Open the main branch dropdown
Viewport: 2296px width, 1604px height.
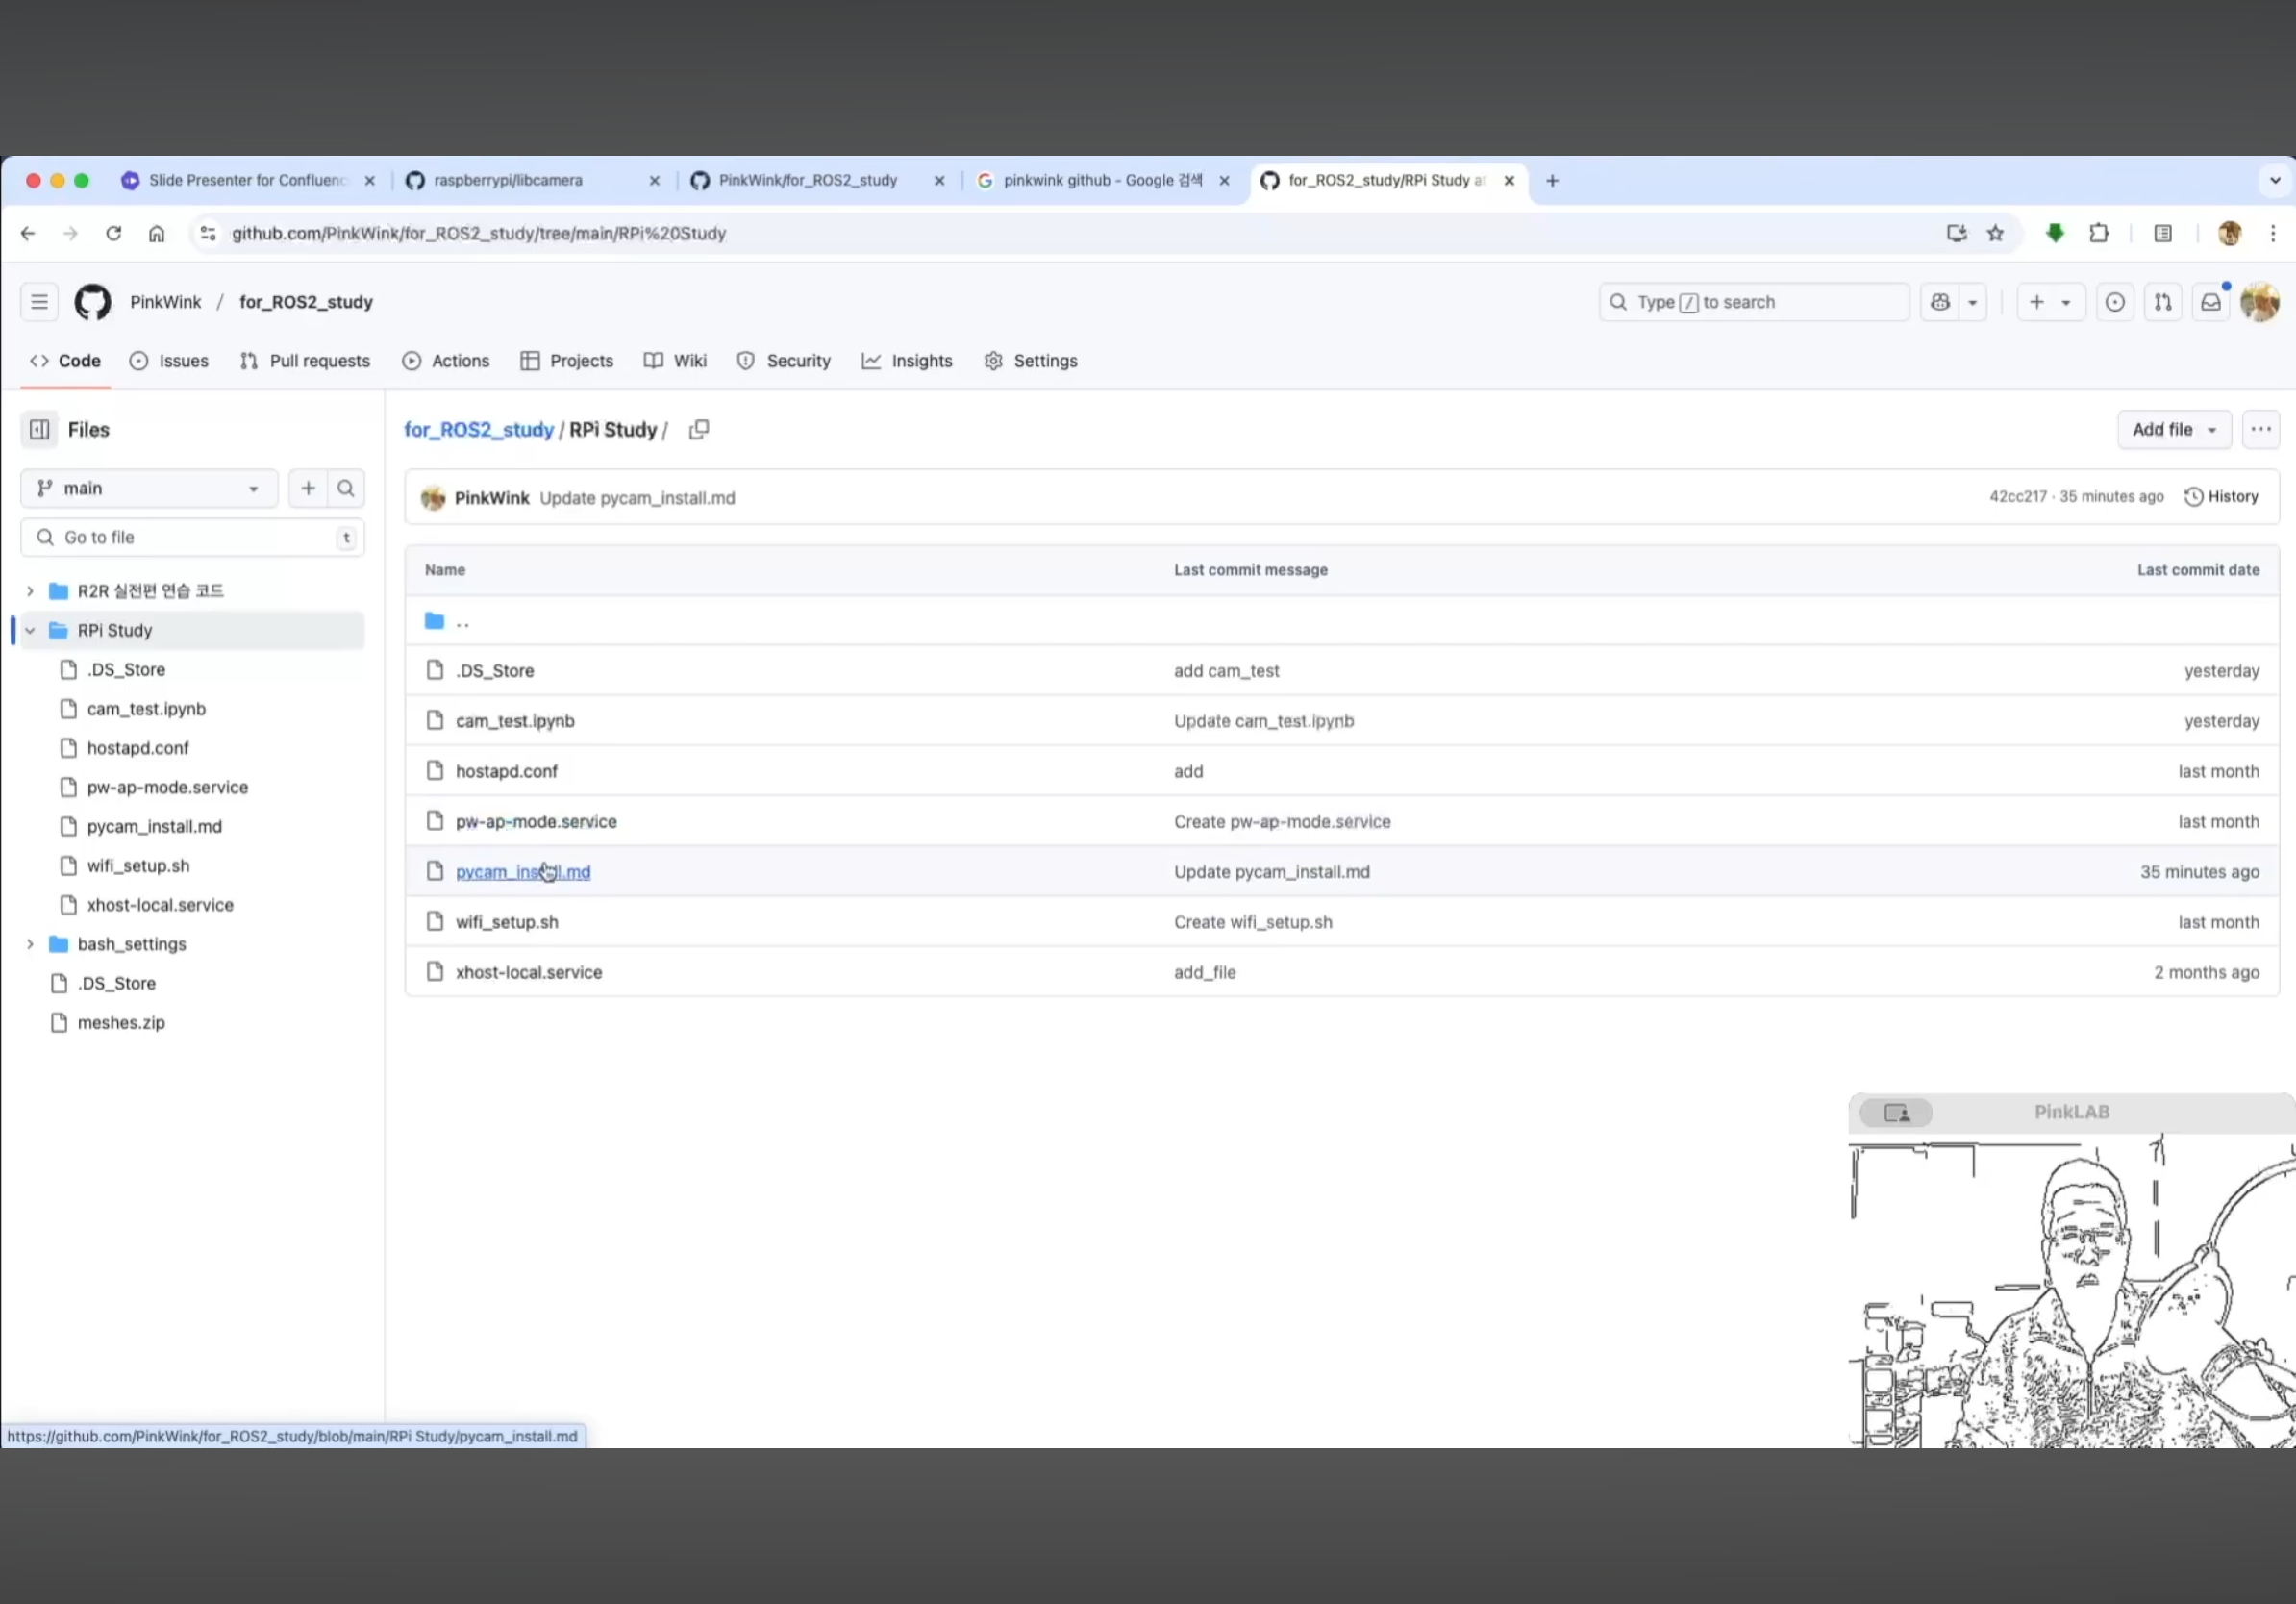pyautogui.click(x=149, y=488)
